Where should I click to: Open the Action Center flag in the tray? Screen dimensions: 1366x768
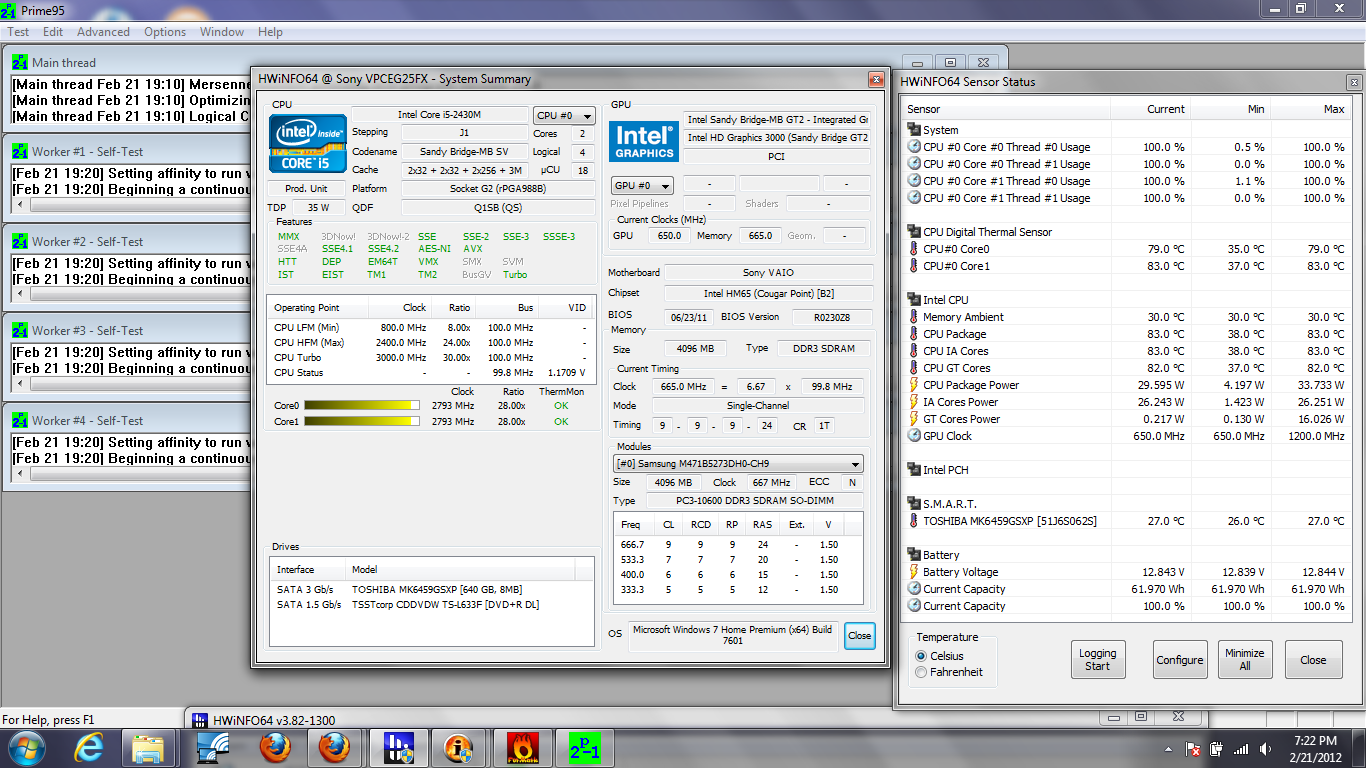click(1192, 749)
